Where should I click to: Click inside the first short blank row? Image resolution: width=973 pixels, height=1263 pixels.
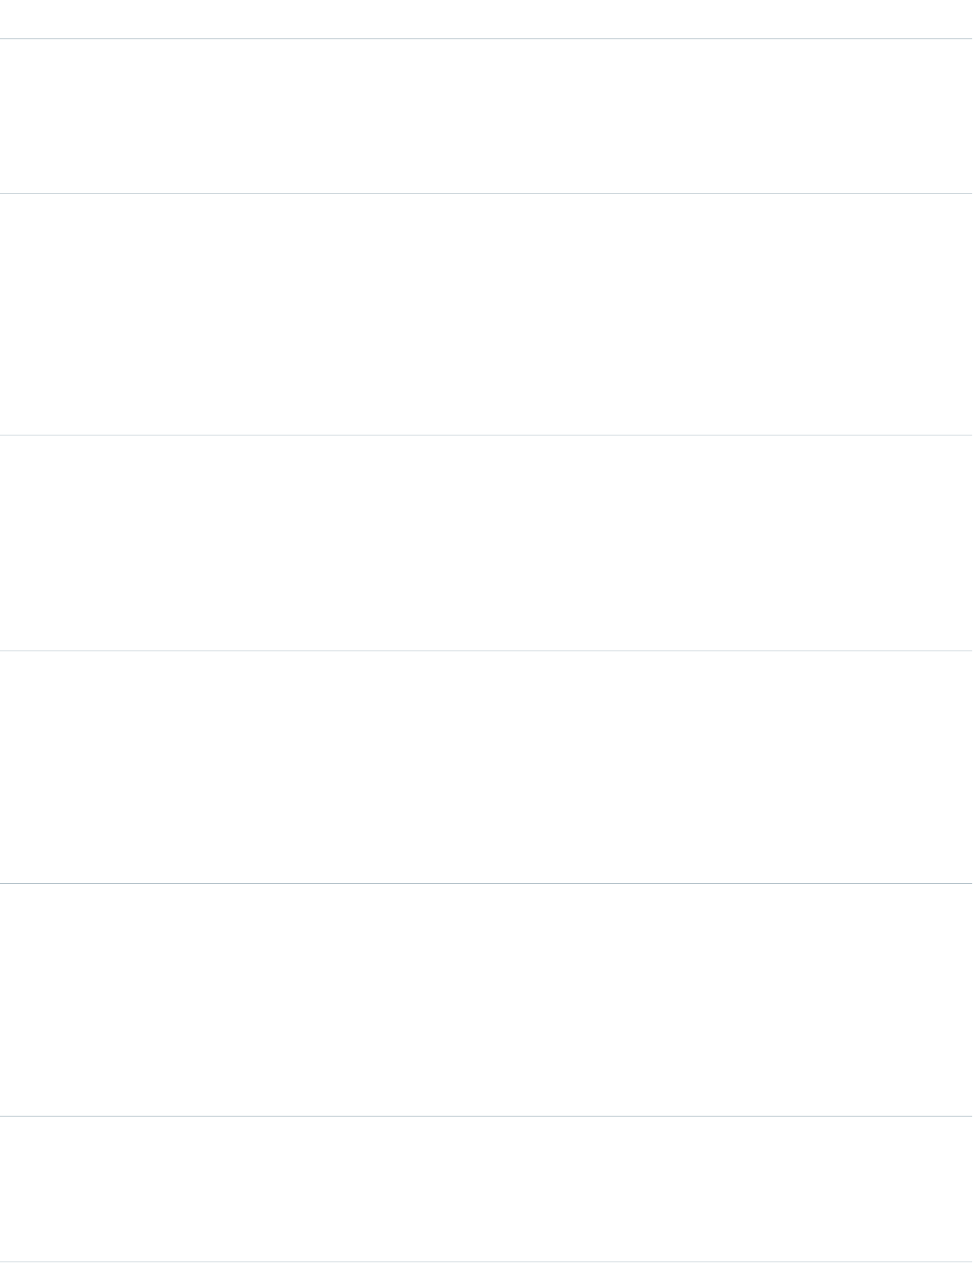(486, 116)
